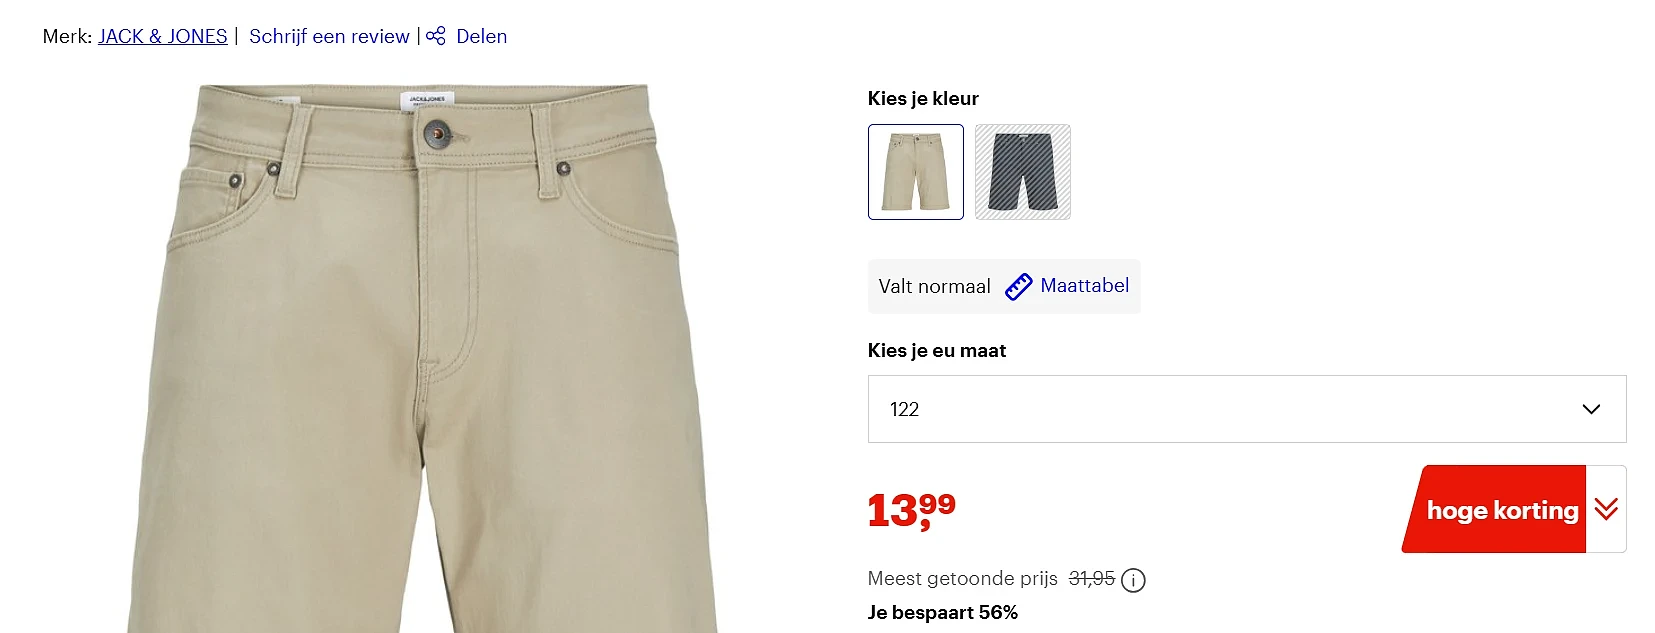This screenshot has height=633, width=1655.
Task: Click the Delen share link
Action: pyautogui.click(x=481, y=36)
